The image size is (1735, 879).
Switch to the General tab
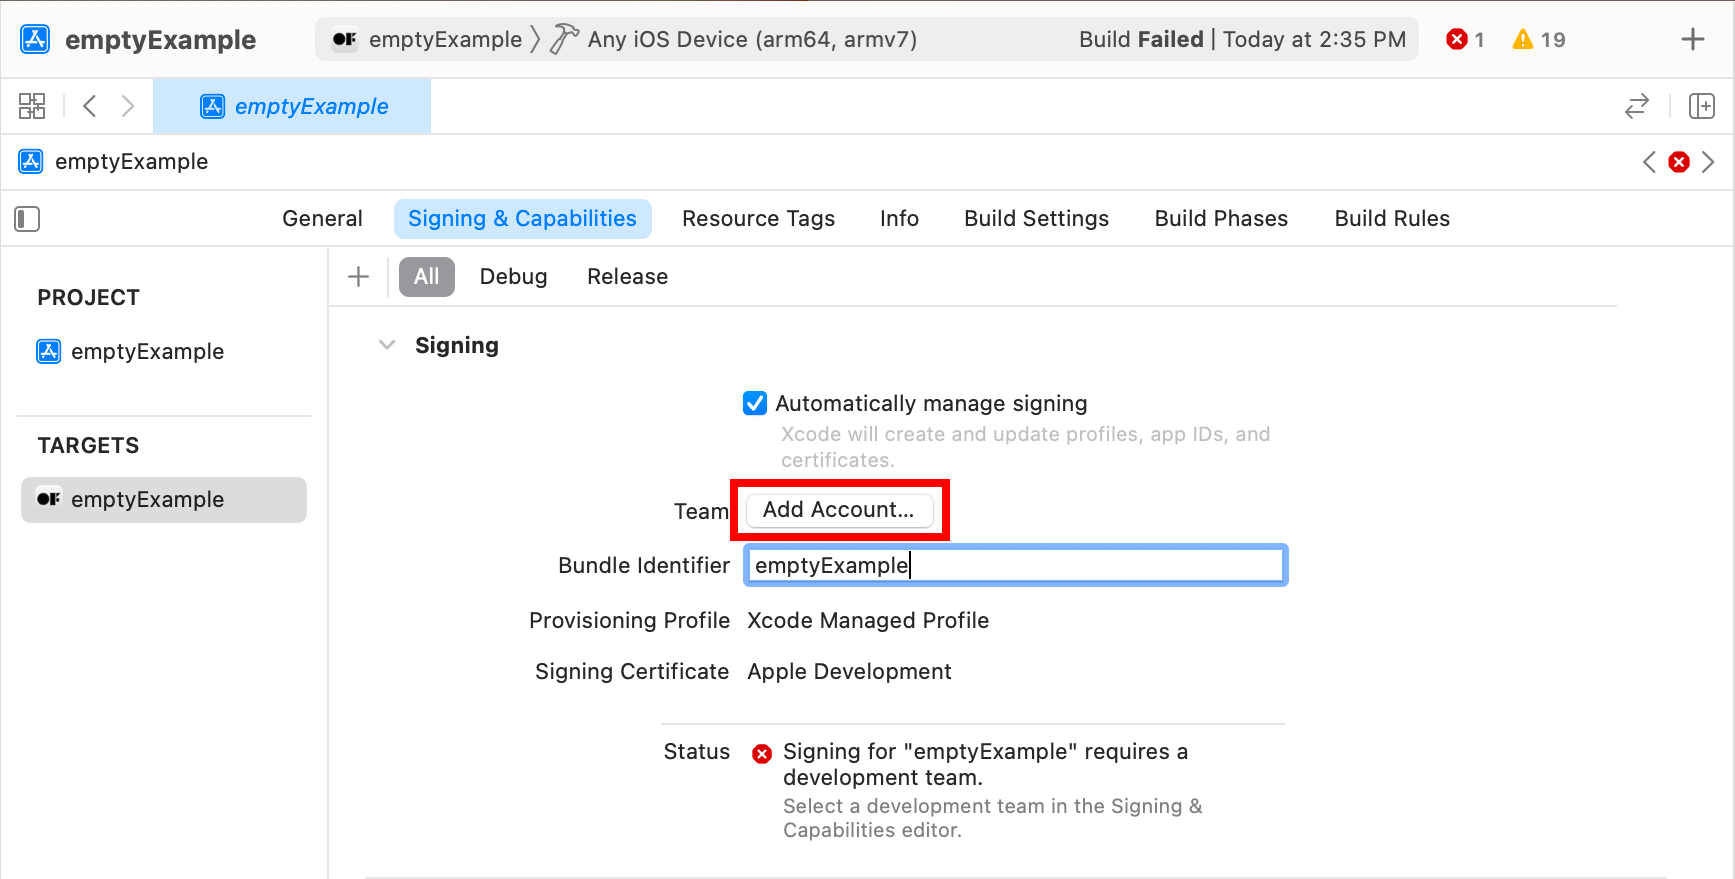(x=322, y=219)
